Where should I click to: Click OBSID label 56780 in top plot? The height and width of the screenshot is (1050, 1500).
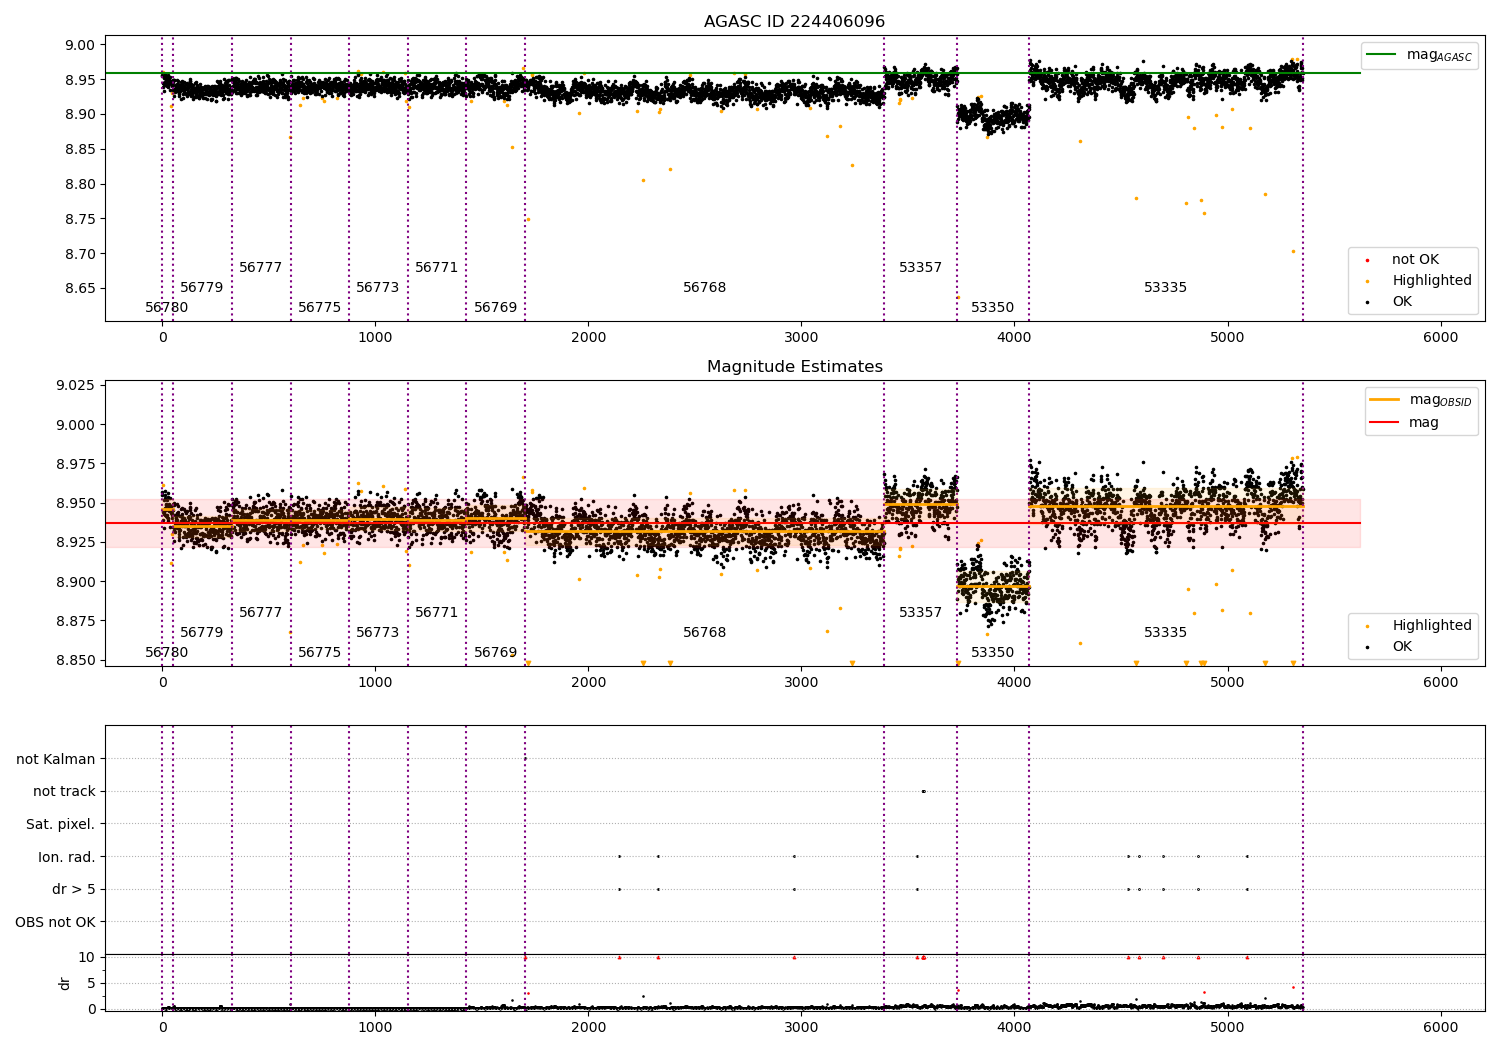(166, 308)
